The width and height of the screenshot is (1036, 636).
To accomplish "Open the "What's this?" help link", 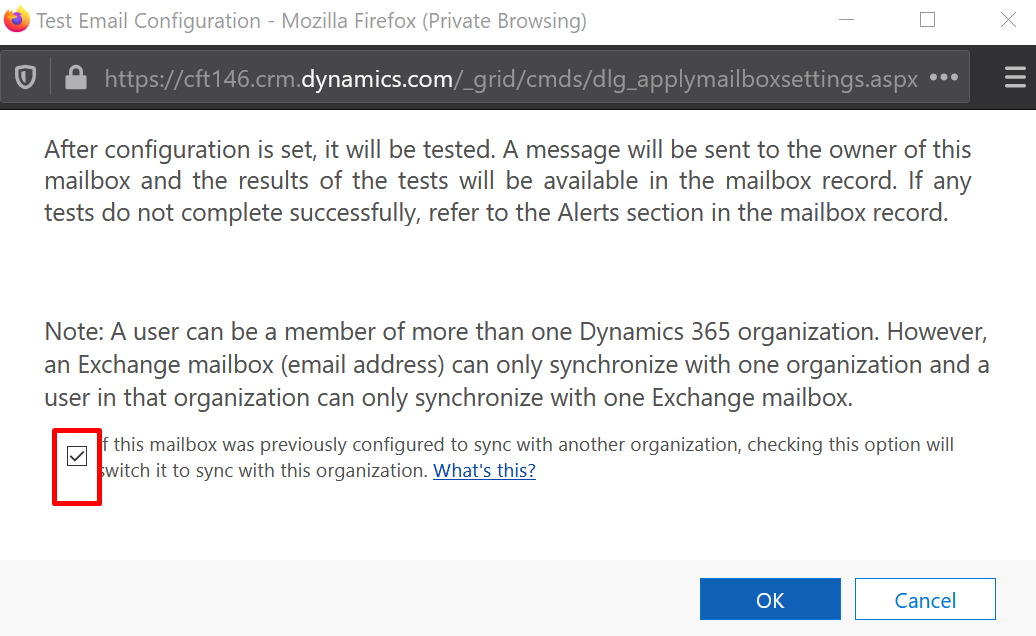I will click(x=484, y=470).
